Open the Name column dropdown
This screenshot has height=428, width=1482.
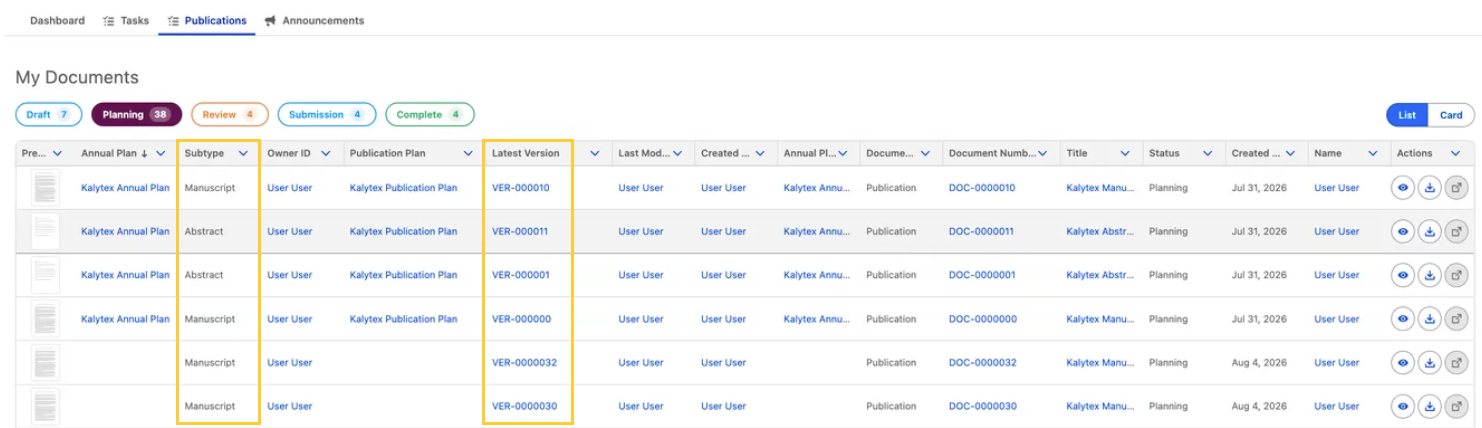click(1372, 153)
